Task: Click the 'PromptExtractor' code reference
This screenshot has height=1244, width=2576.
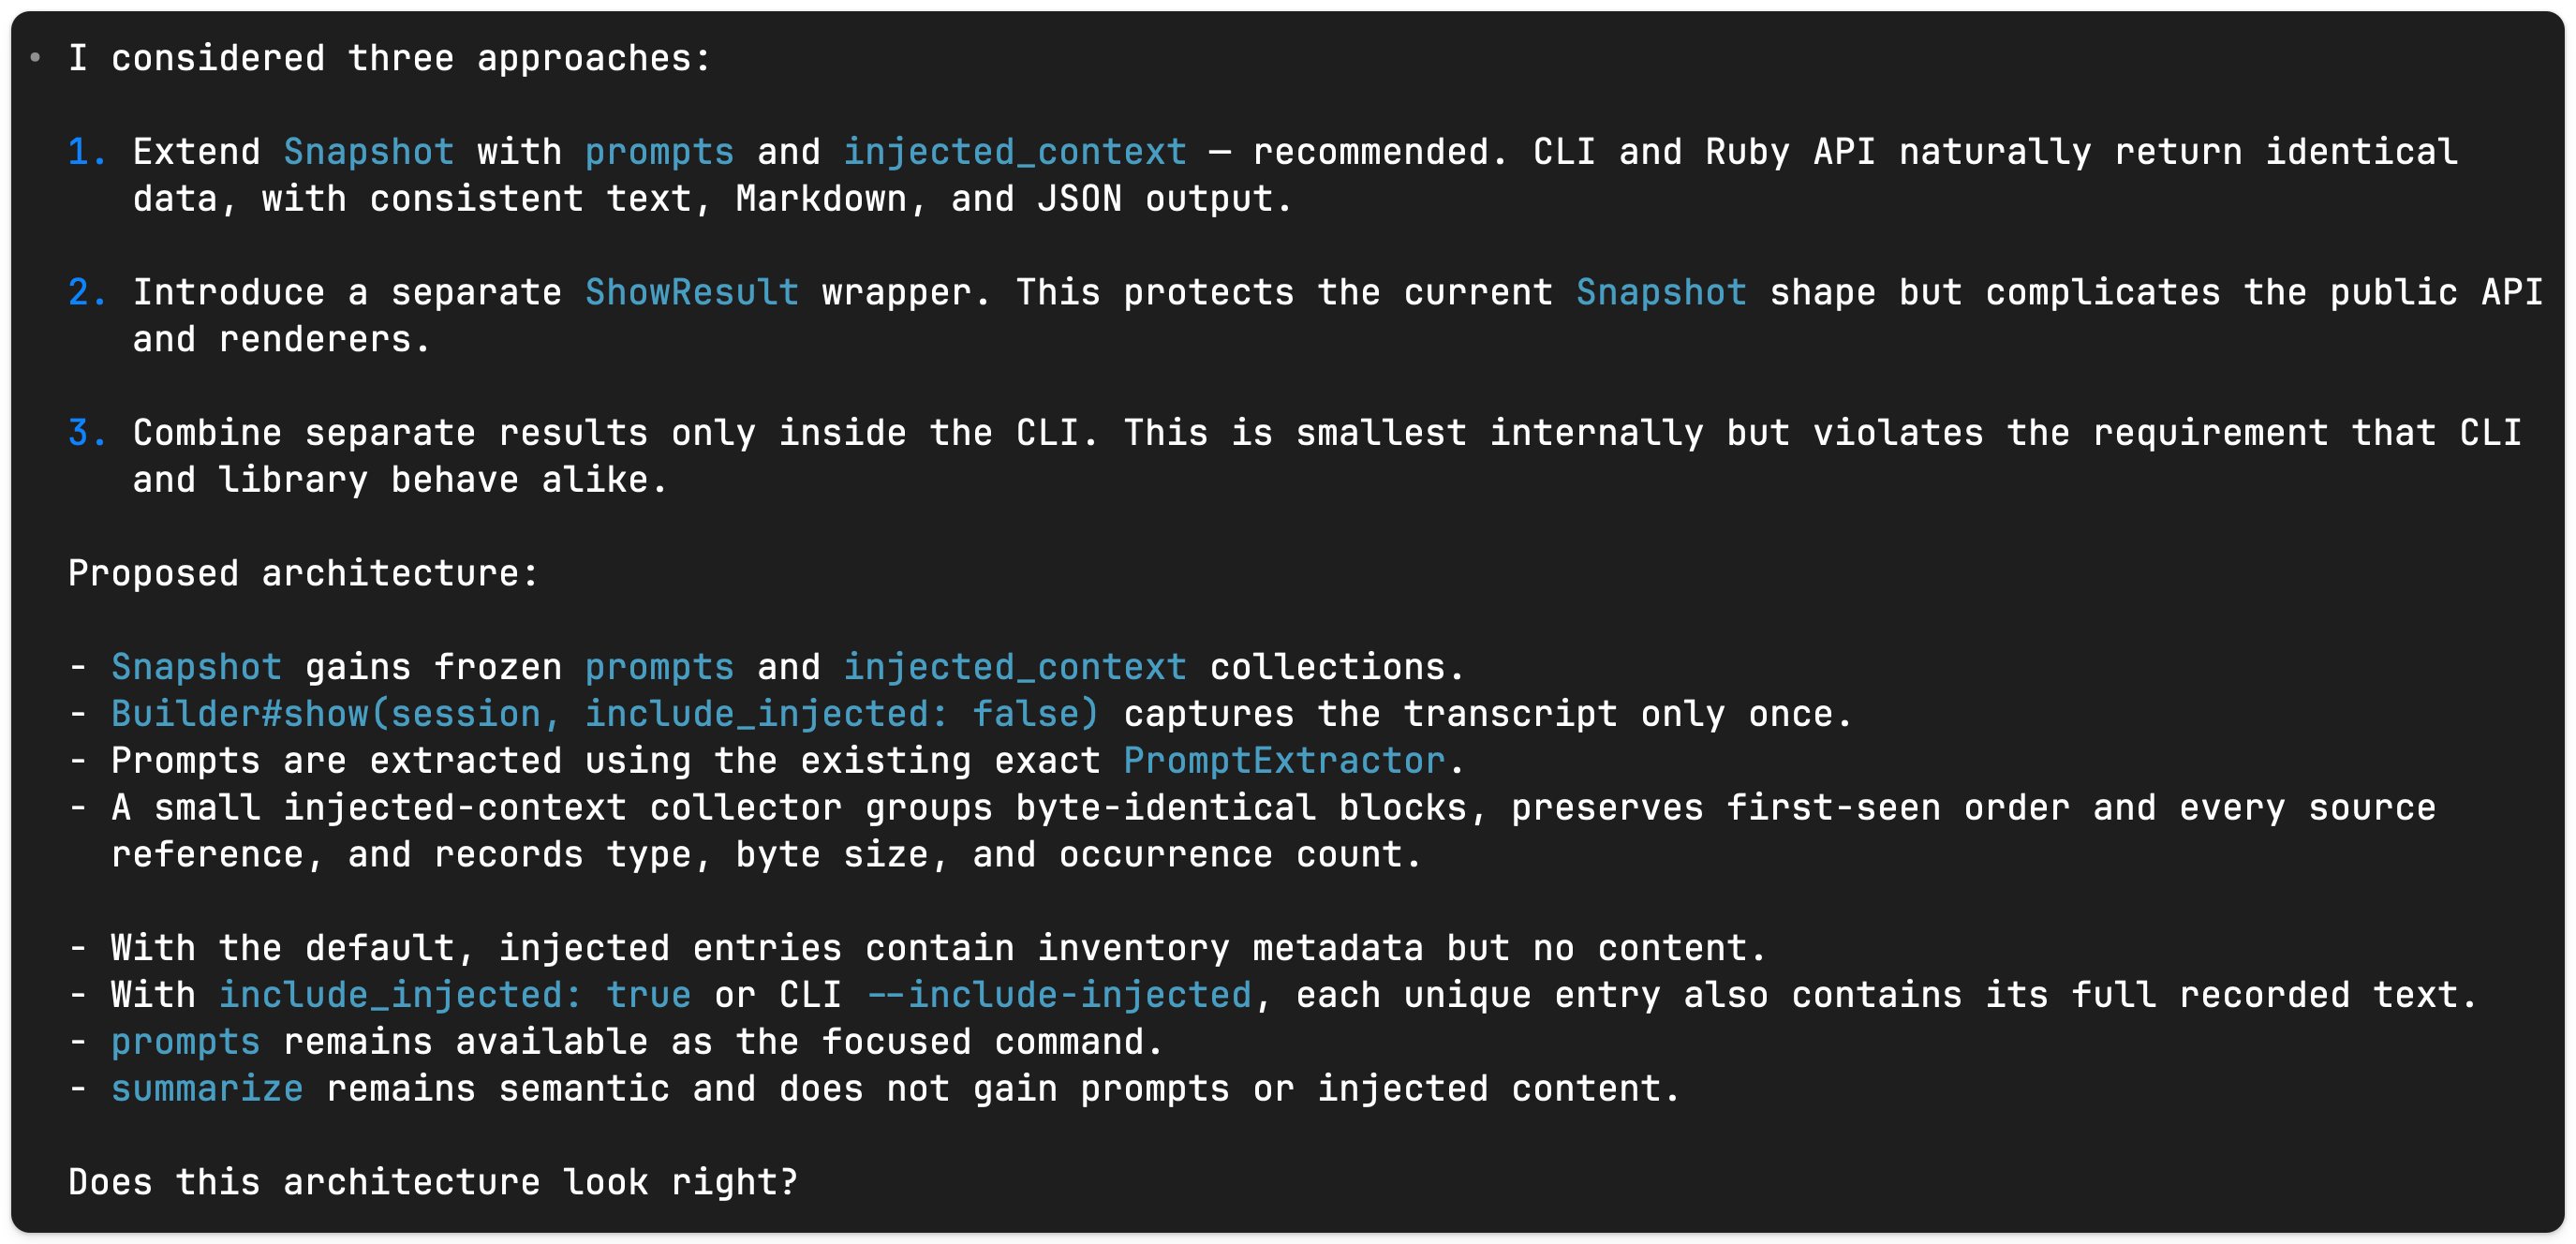Action: point(1285,761)
